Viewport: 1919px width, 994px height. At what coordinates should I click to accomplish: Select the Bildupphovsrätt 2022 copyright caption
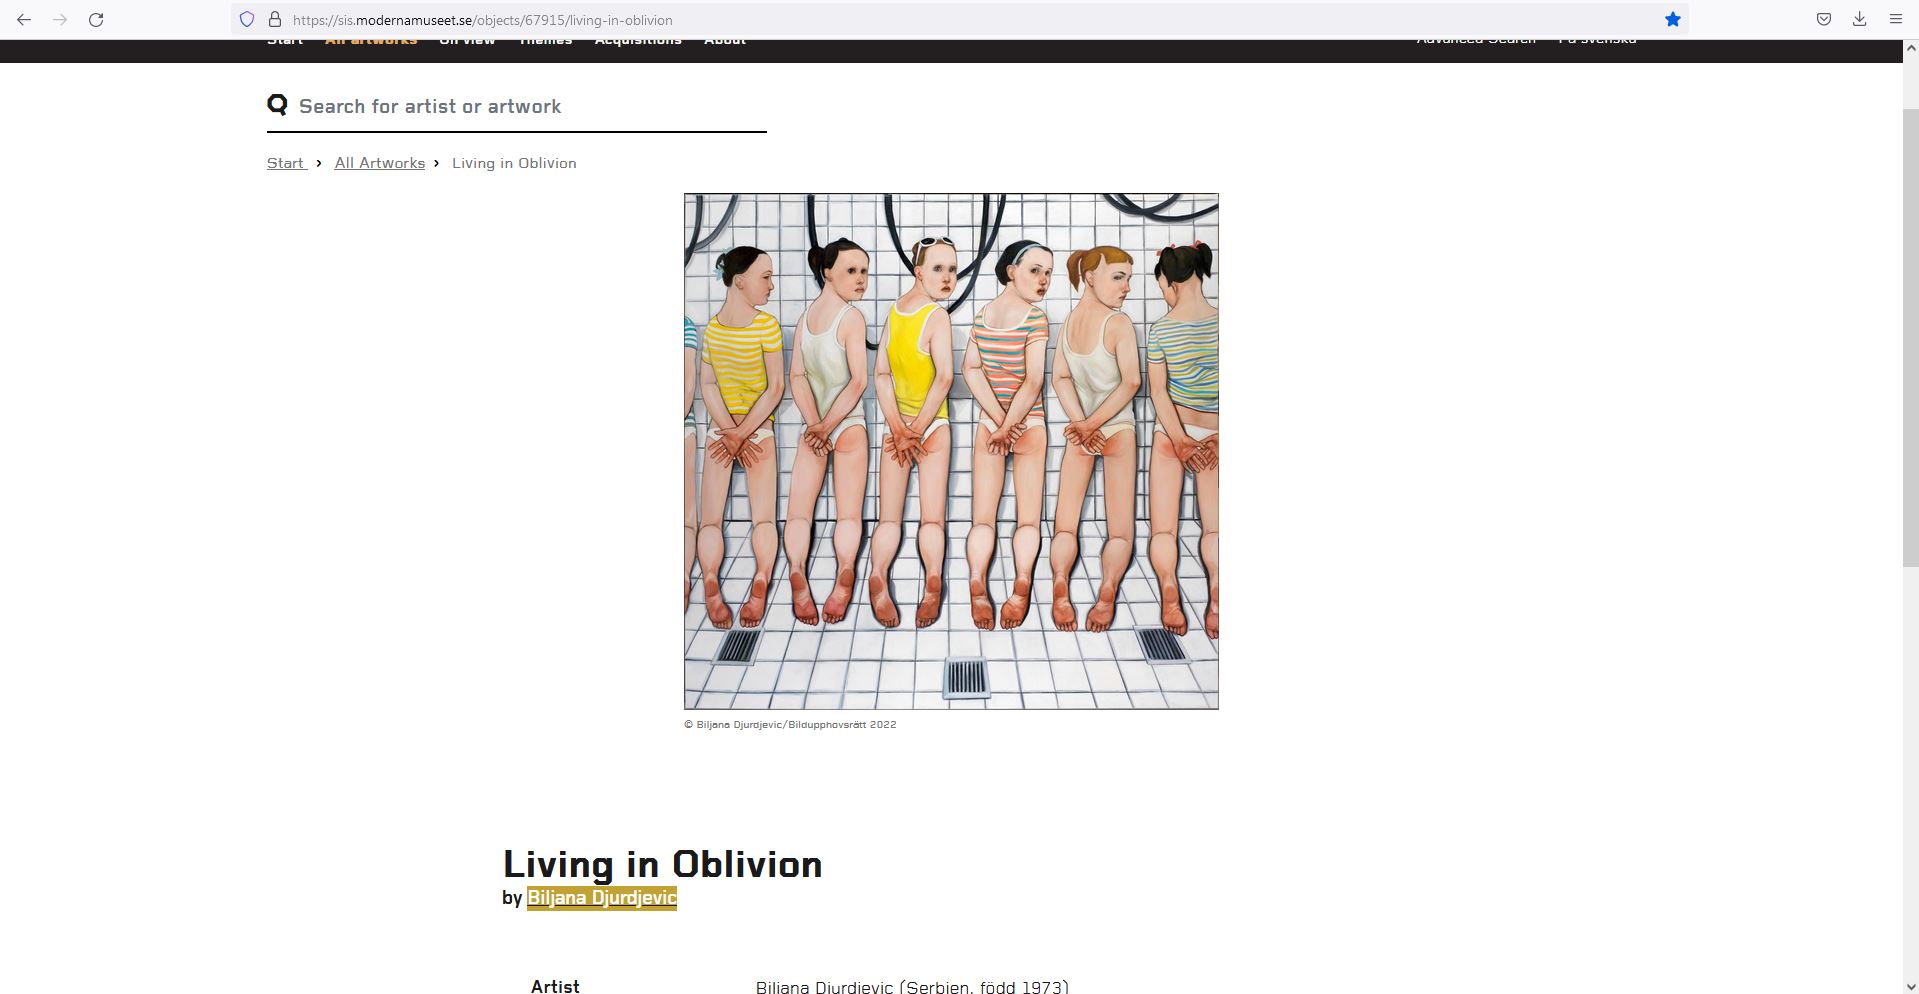(790, 725)
